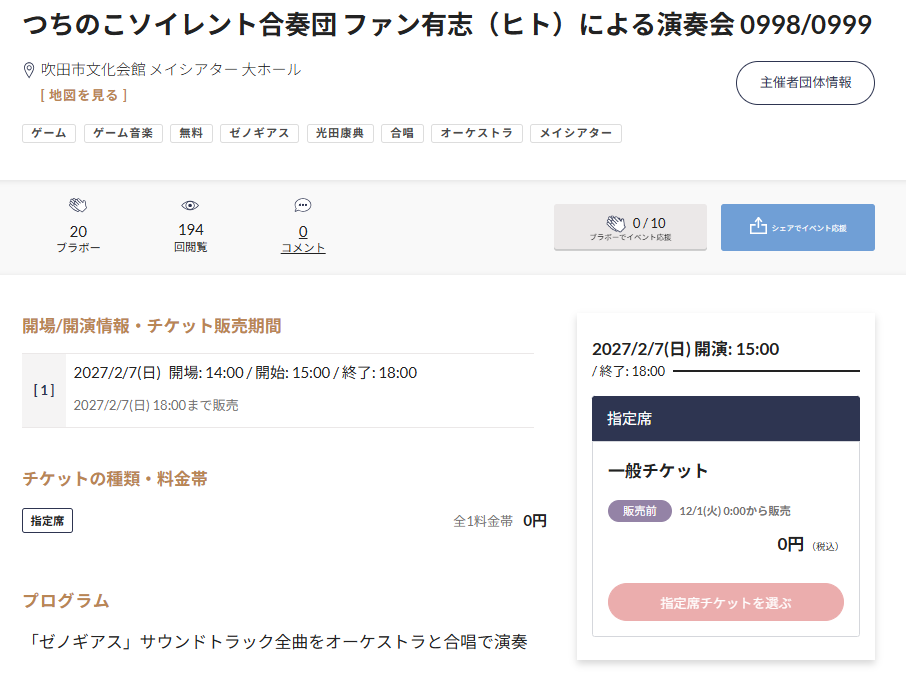
Task: Click the clapping icon in 0/10 bravo button
Action: point(616,223)
